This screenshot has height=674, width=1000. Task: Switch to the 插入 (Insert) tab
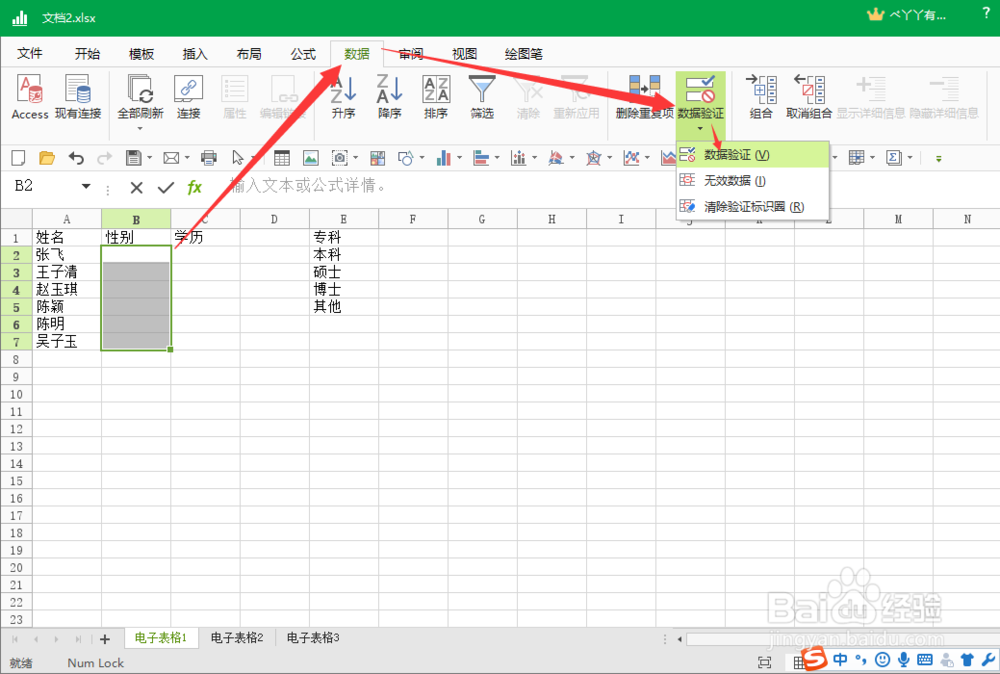tap(195, 54)
